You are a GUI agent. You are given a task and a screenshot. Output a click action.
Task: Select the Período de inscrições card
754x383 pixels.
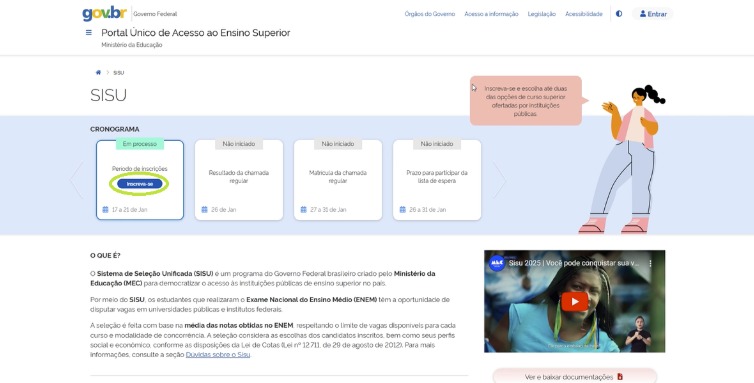(140, 180)
